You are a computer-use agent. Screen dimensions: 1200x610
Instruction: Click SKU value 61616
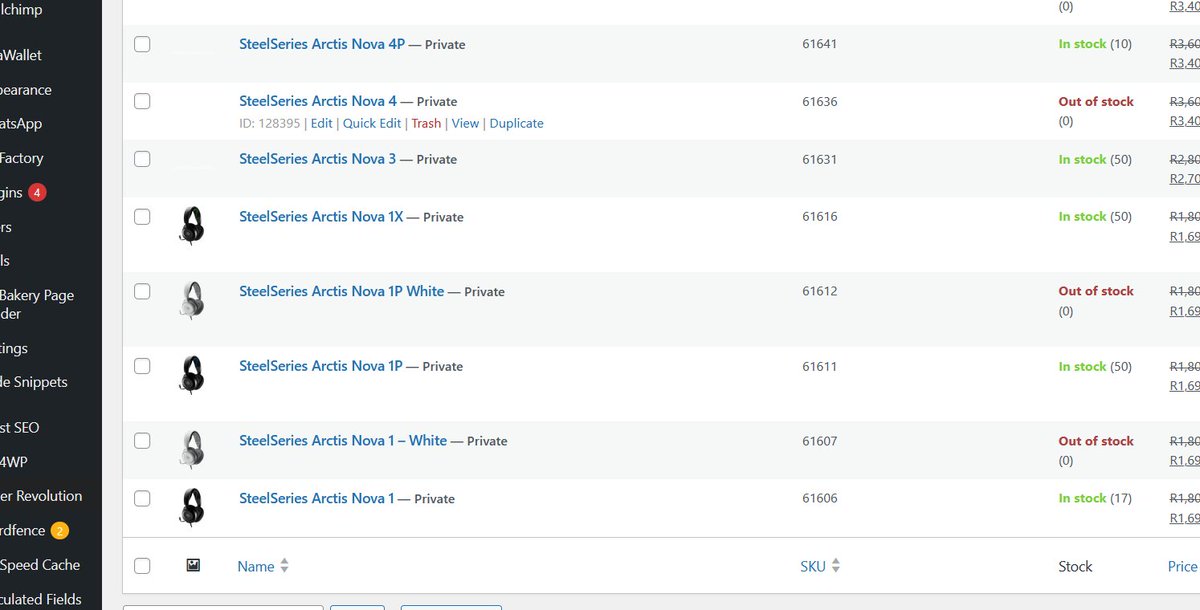click(x=819, y=216)
